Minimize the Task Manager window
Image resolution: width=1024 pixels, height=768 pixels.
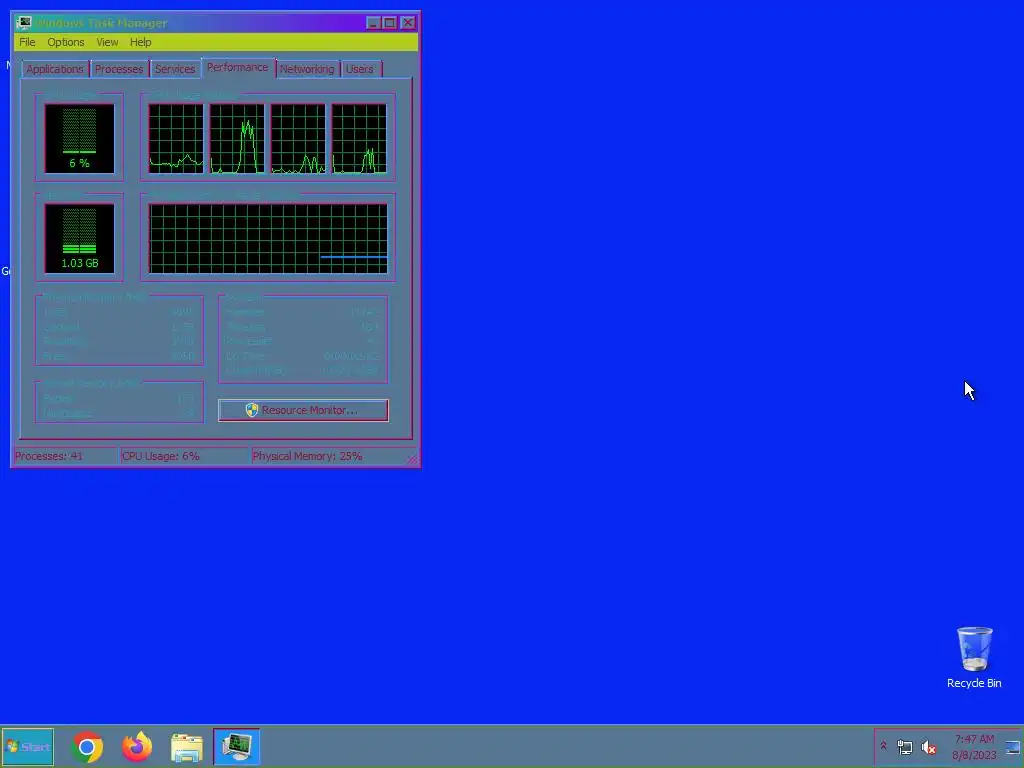point(374,23)
